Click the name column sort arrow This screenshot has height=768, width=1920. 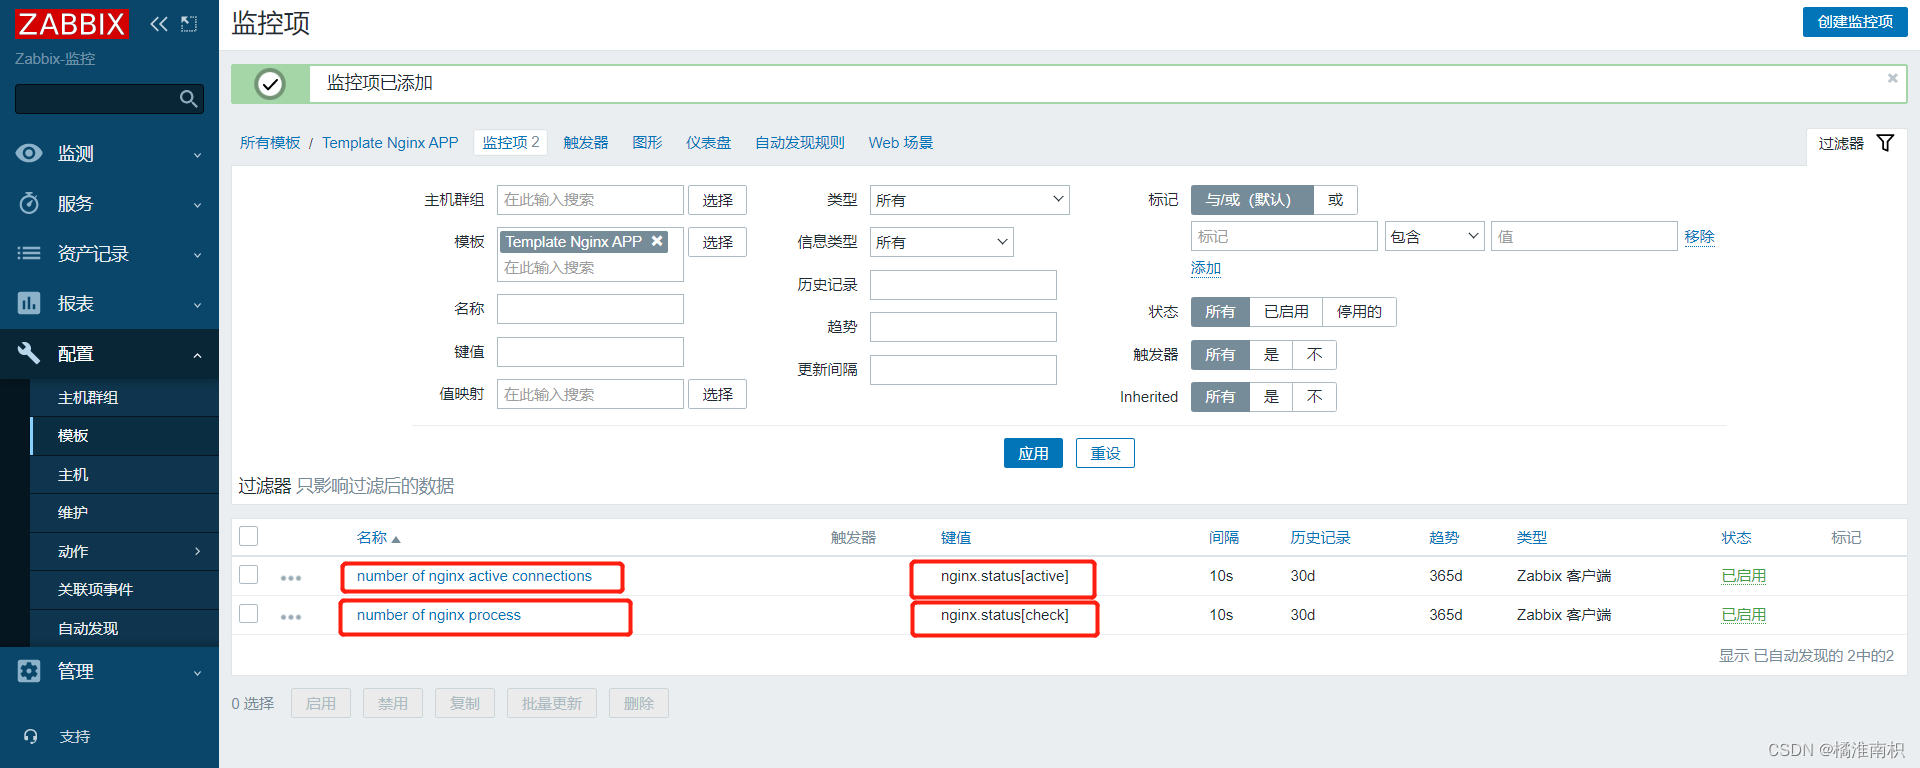(x=396, y=539)
